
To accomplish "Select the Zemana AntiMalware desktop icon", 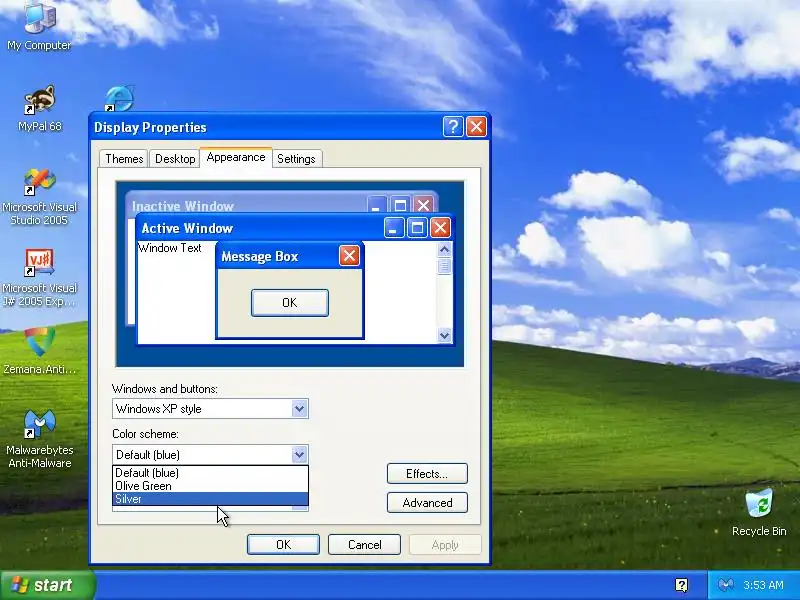I will (39, 351).
